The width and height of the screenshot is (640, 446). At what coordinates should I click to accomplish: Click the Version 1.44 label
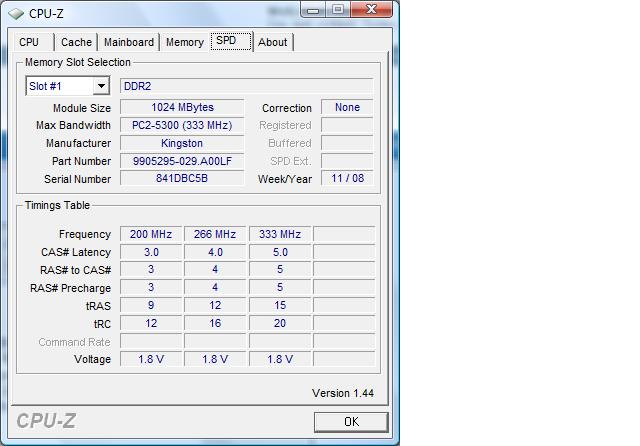[x=343, y=393]
